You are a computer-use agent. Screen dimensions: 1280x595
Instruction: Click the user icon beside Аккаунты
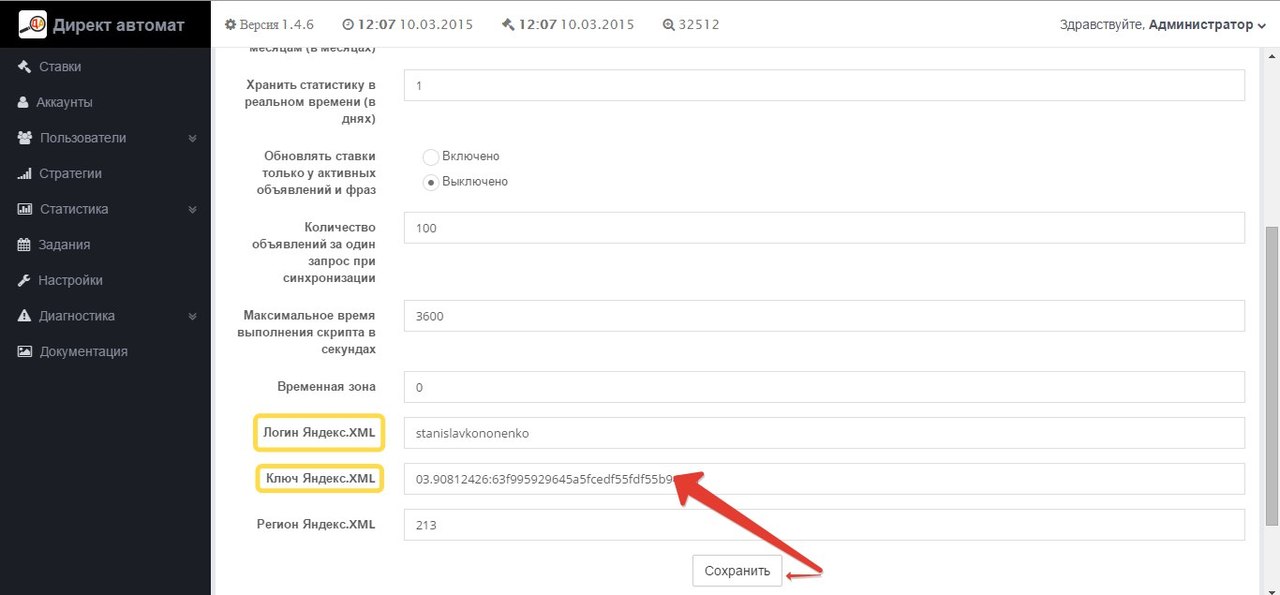[x=24, y=102]
